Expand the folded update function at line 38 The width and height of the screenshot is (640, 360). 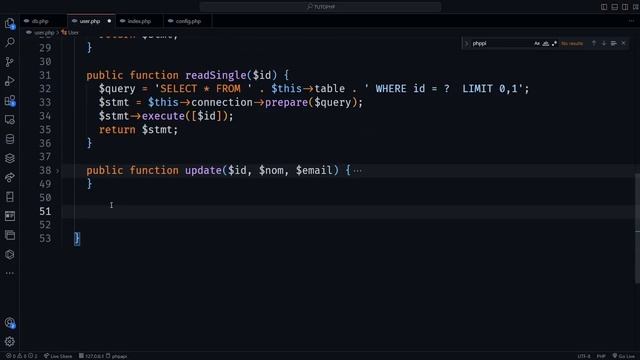click(58, 171)
